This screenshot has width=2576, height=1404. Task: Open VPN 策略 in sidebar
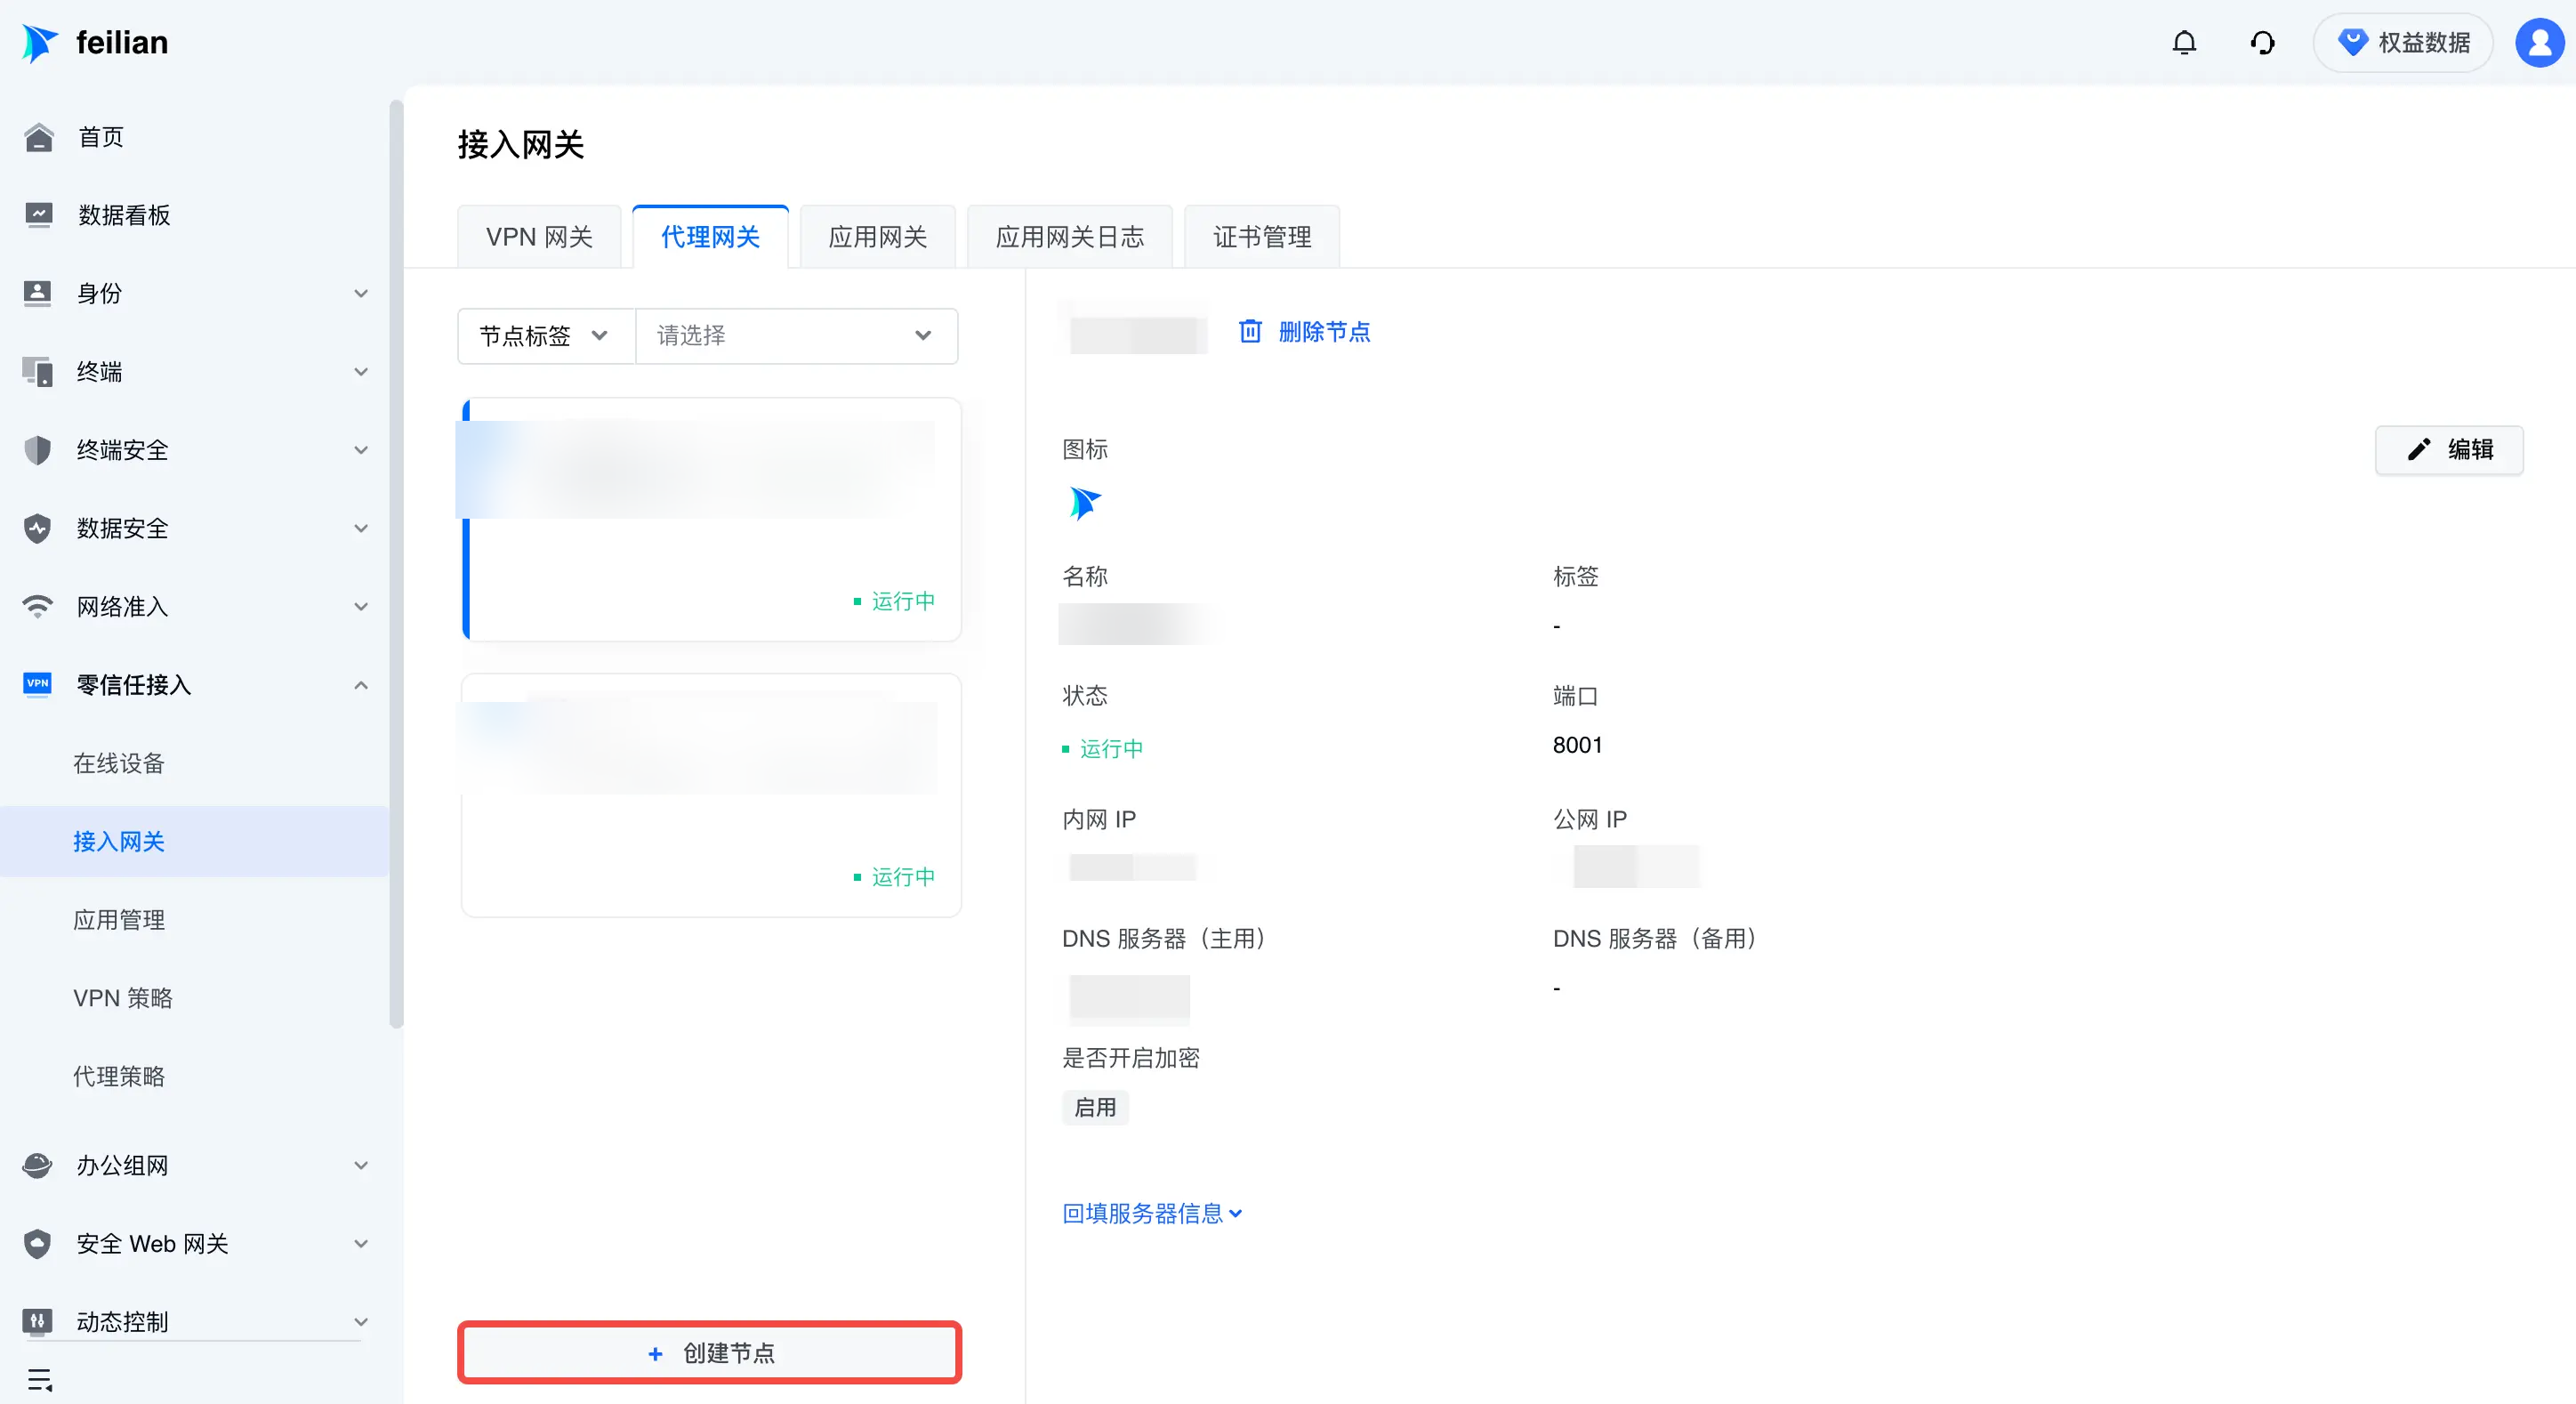click(x=123, y=998)
